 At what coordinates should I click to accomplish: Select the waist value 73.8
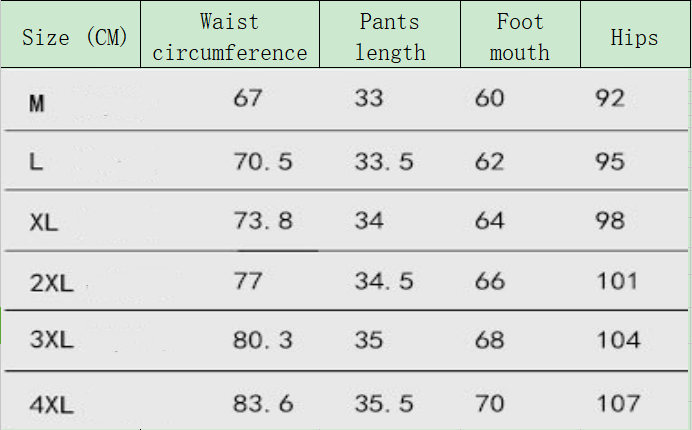click(263, 221)
